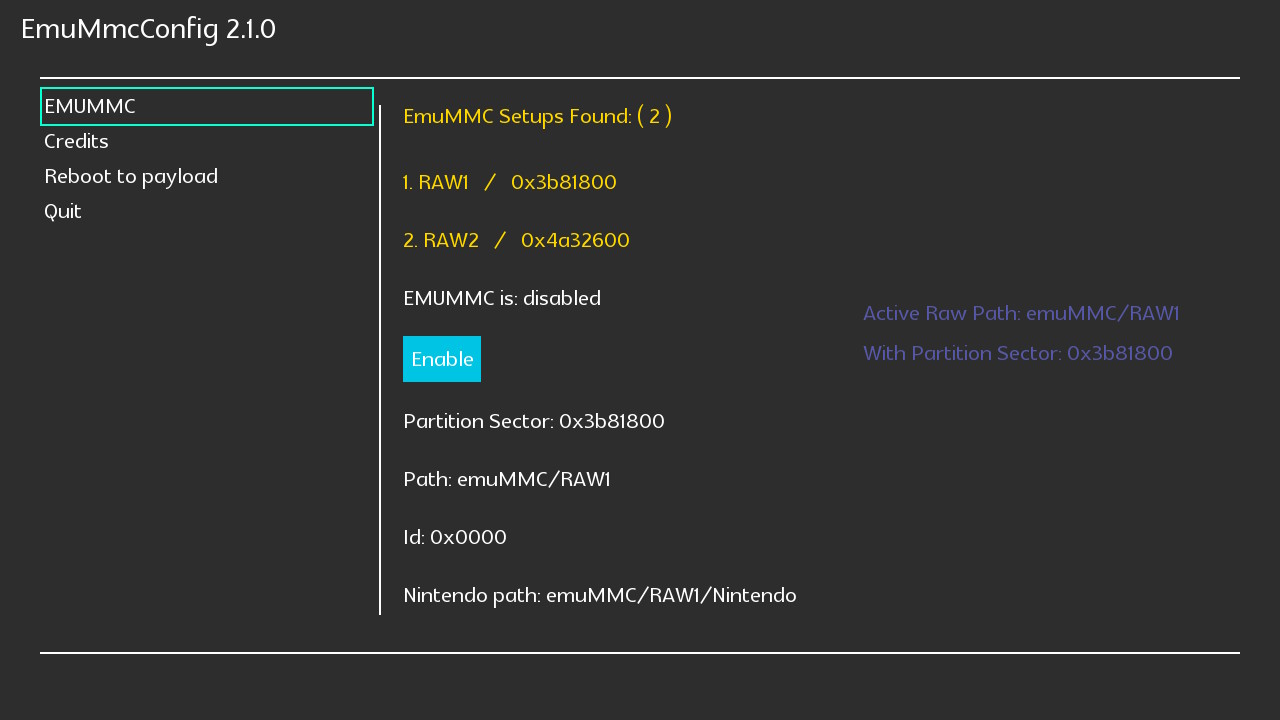Screen dimensions: 1280x720
Task: Select Quit in the sidebar
Action: pyautogui.click(x=63, y=212)
